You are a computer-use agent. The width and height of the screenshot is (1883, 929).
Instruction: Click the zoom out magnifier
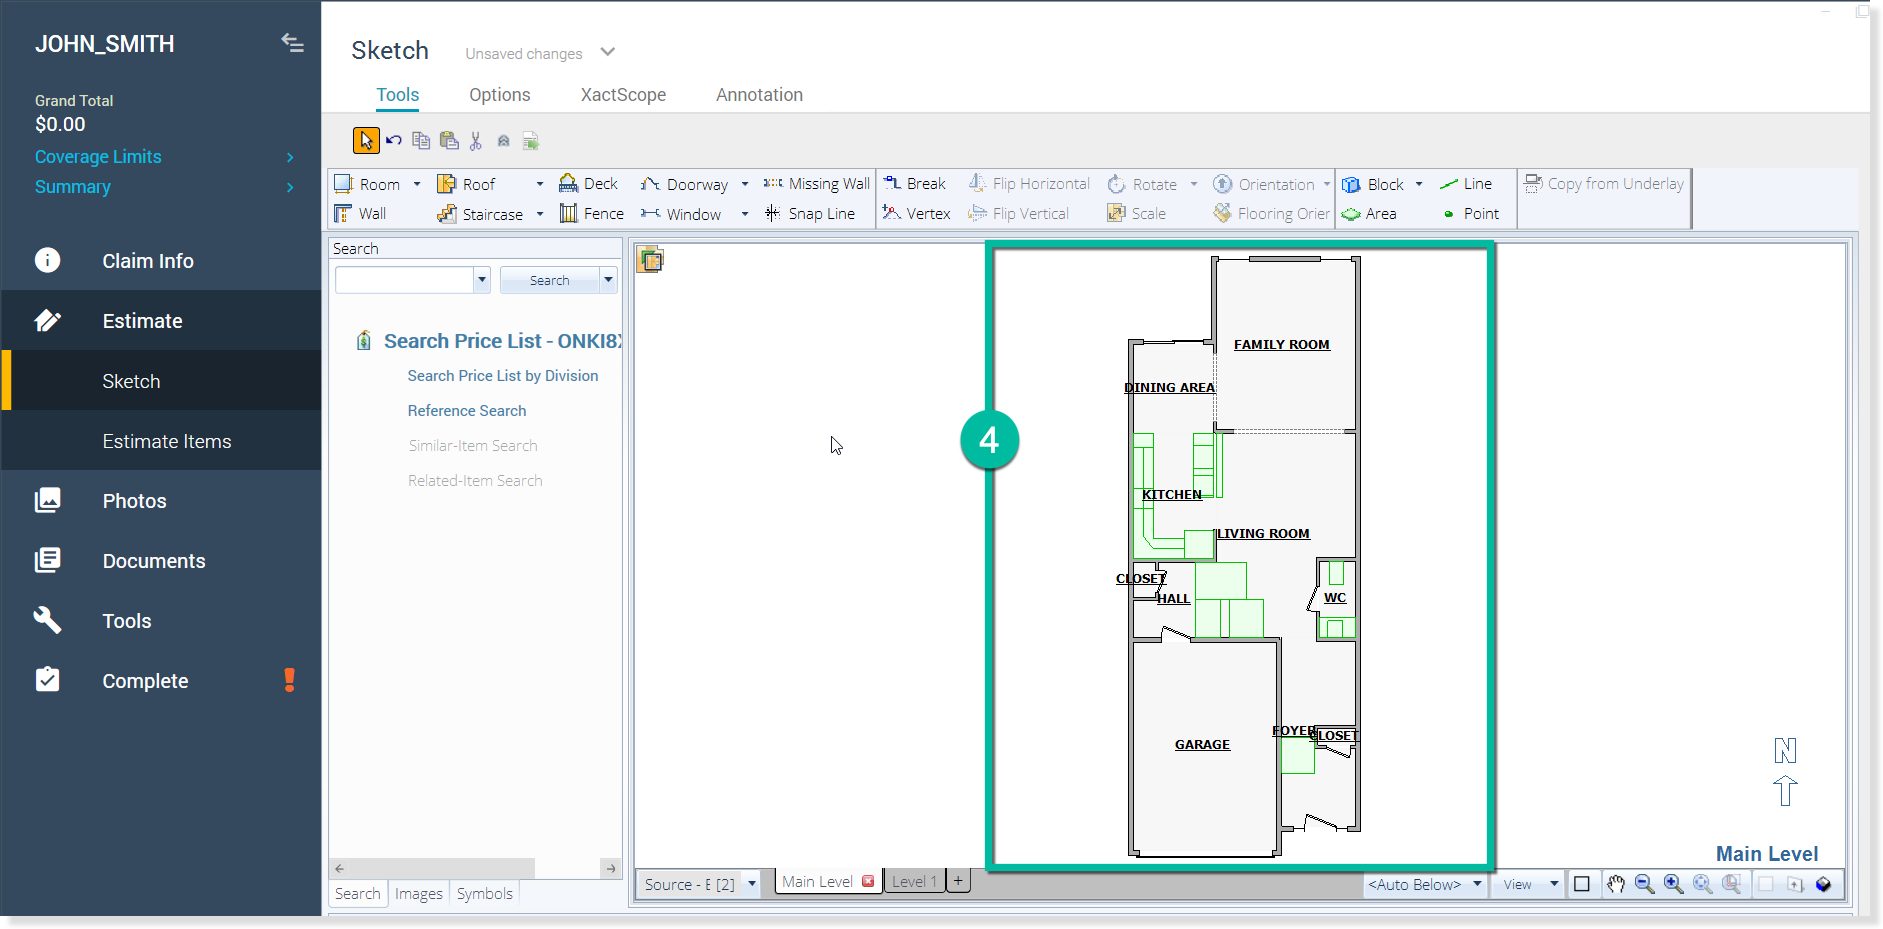[1645, 884]
